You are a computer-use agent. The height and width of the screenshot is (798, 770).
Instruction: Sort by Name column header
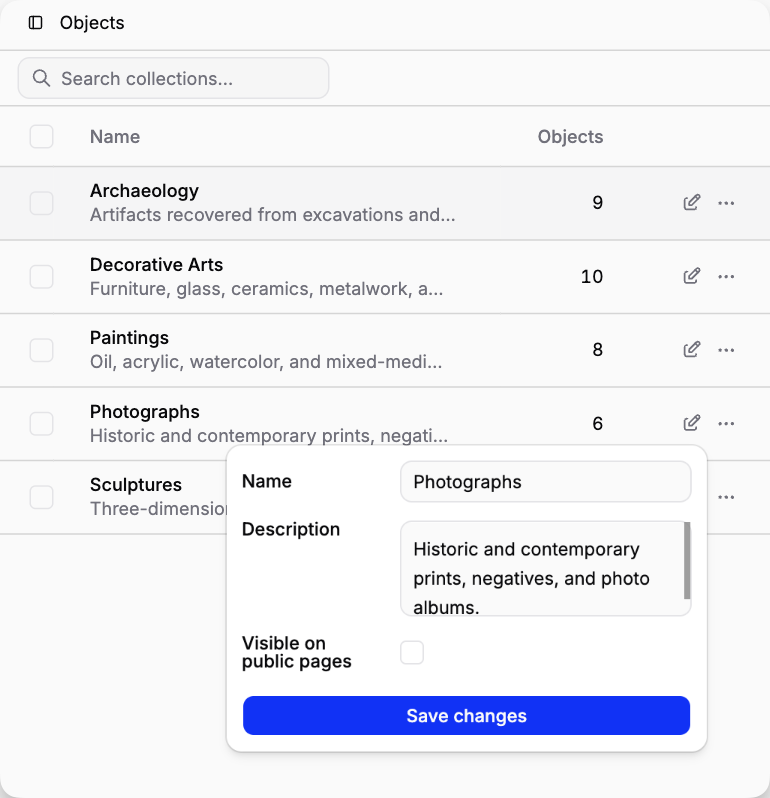115,136
